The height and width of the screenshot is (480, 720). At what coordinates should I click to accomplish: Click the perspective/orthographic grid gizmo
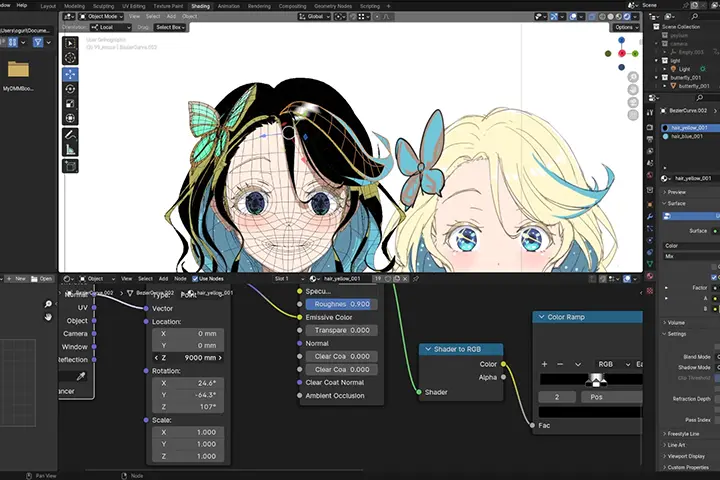point(633,115)
